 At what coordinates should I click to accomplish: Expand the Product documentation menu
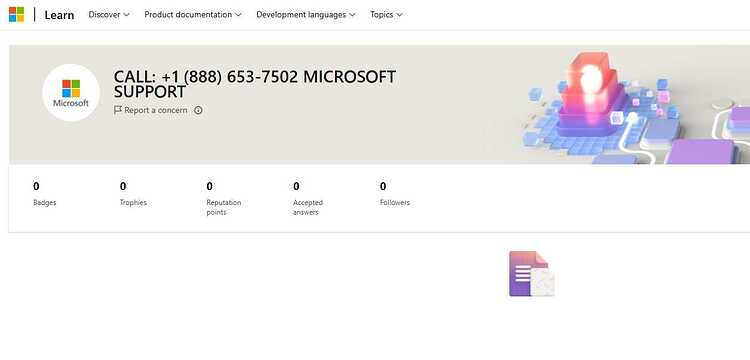tap(193, 15)
